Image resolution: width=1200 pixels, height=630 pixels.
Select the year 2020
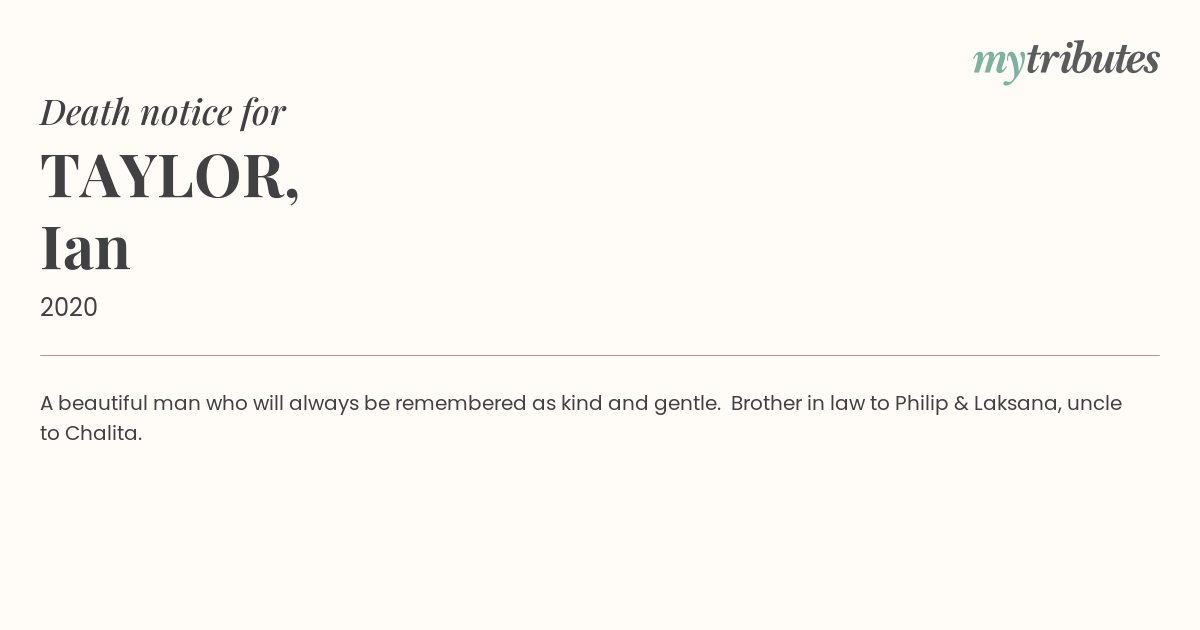click(69, 307)
